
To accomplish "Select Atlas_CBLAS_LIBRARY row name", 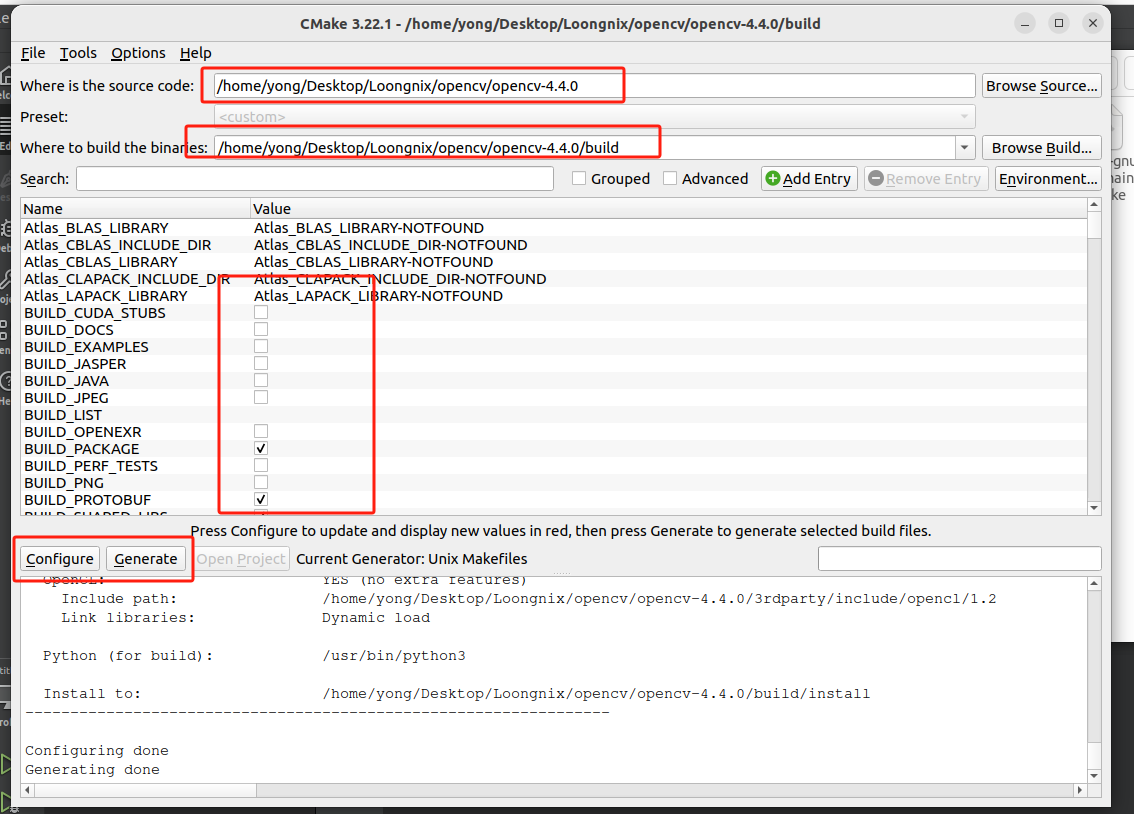I will [x=101, y=262].
